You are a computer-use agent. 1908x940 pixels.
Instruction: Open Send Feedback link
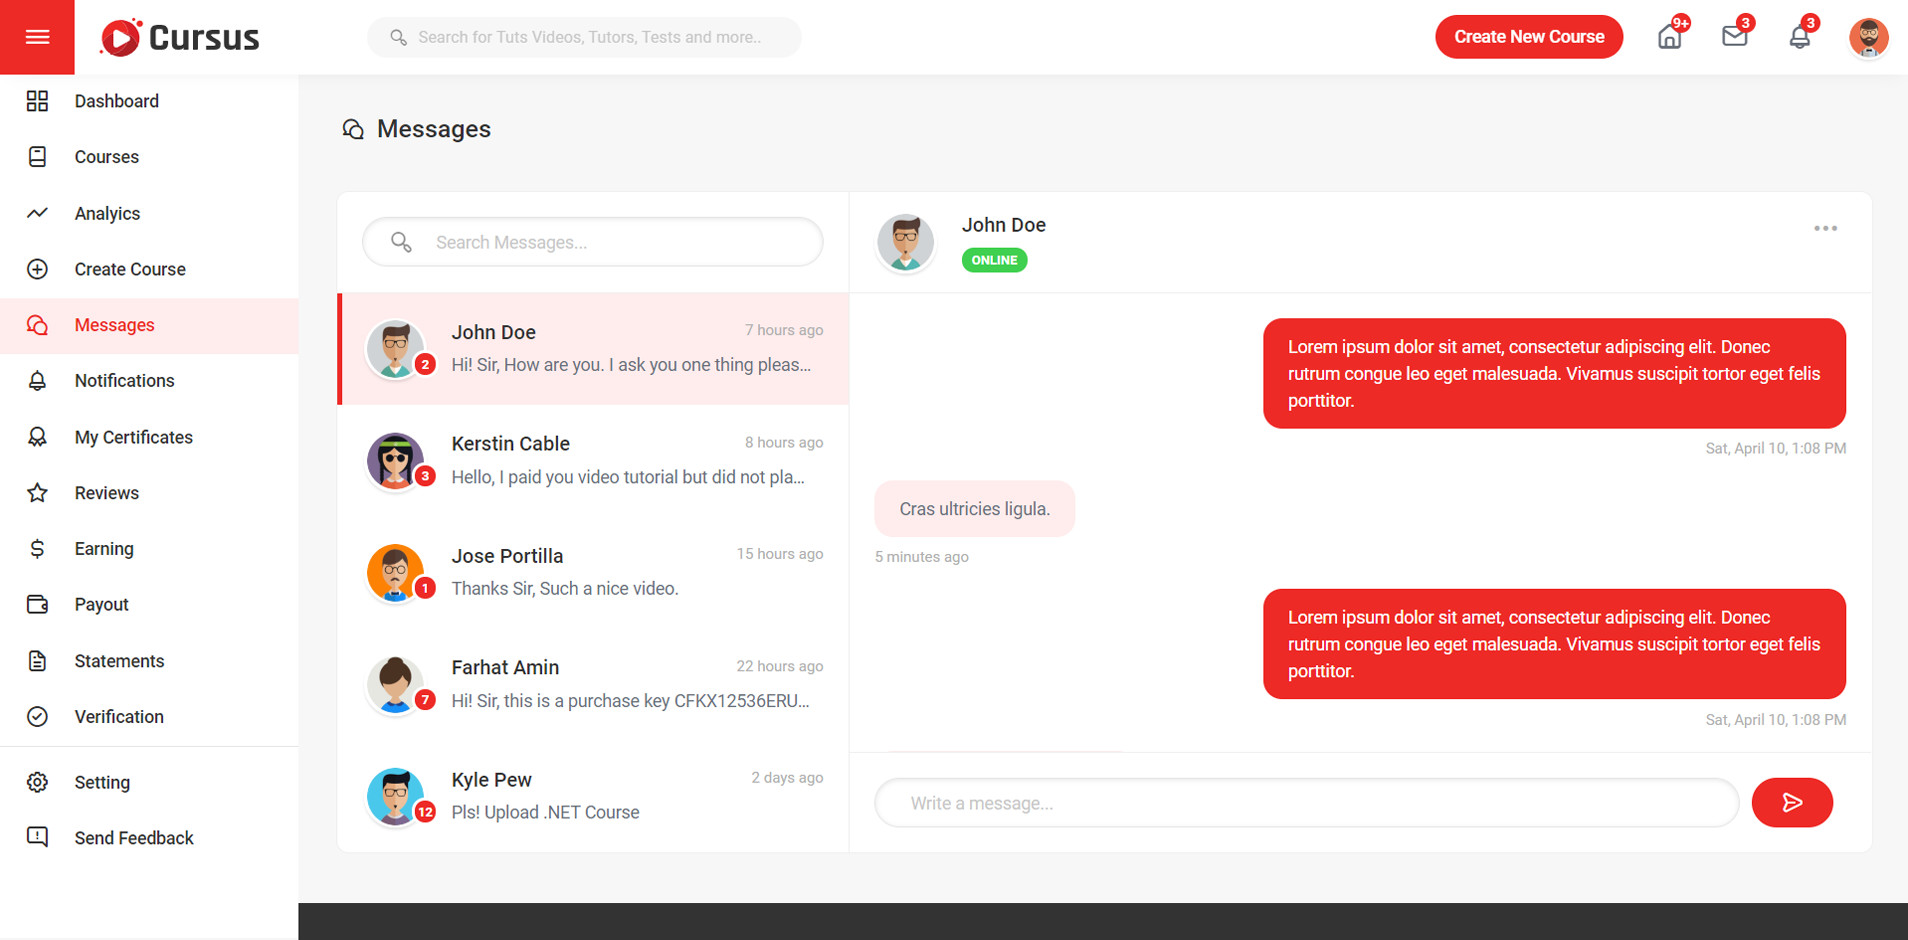point(133,838)
